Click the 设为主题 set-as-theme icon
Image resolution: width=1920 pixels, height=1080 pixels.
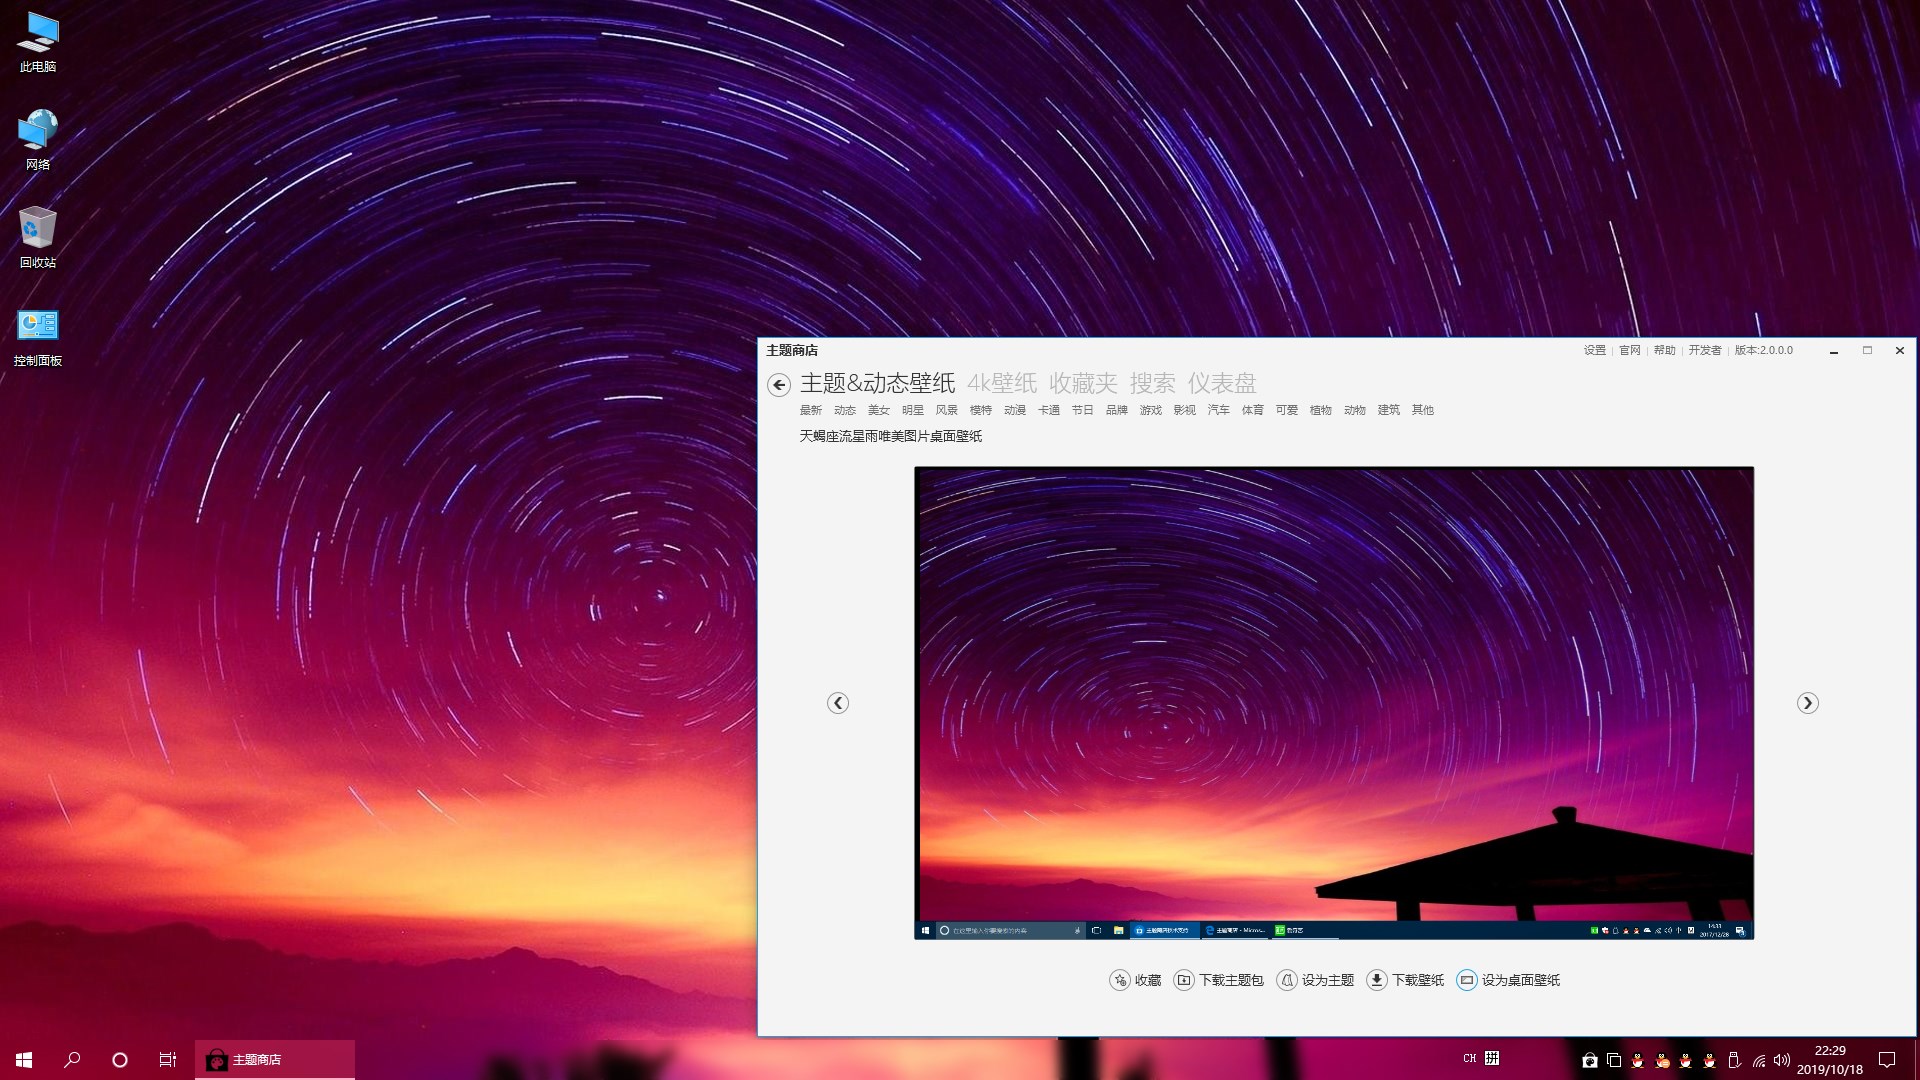pyautogui.click(x=1287, y=980)
